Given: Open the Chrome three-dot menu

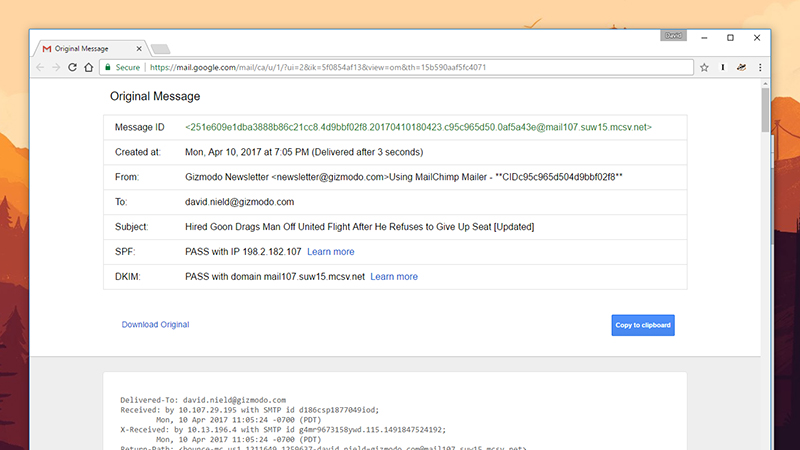Looking at the screenshot, I should tap(760, 67).
